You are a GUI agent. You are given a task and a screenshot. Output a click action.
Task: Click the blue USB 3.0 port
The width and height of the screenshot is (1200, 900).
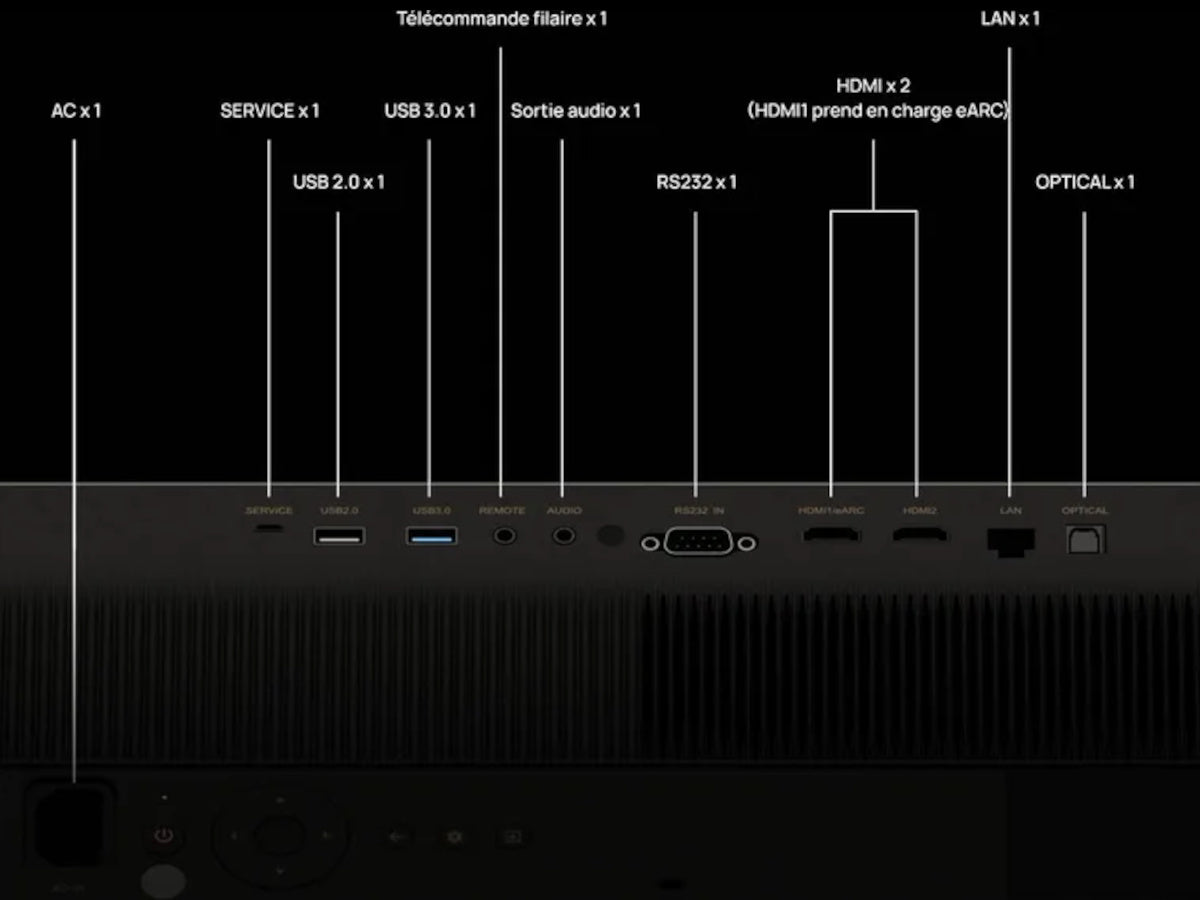[432, 536]
